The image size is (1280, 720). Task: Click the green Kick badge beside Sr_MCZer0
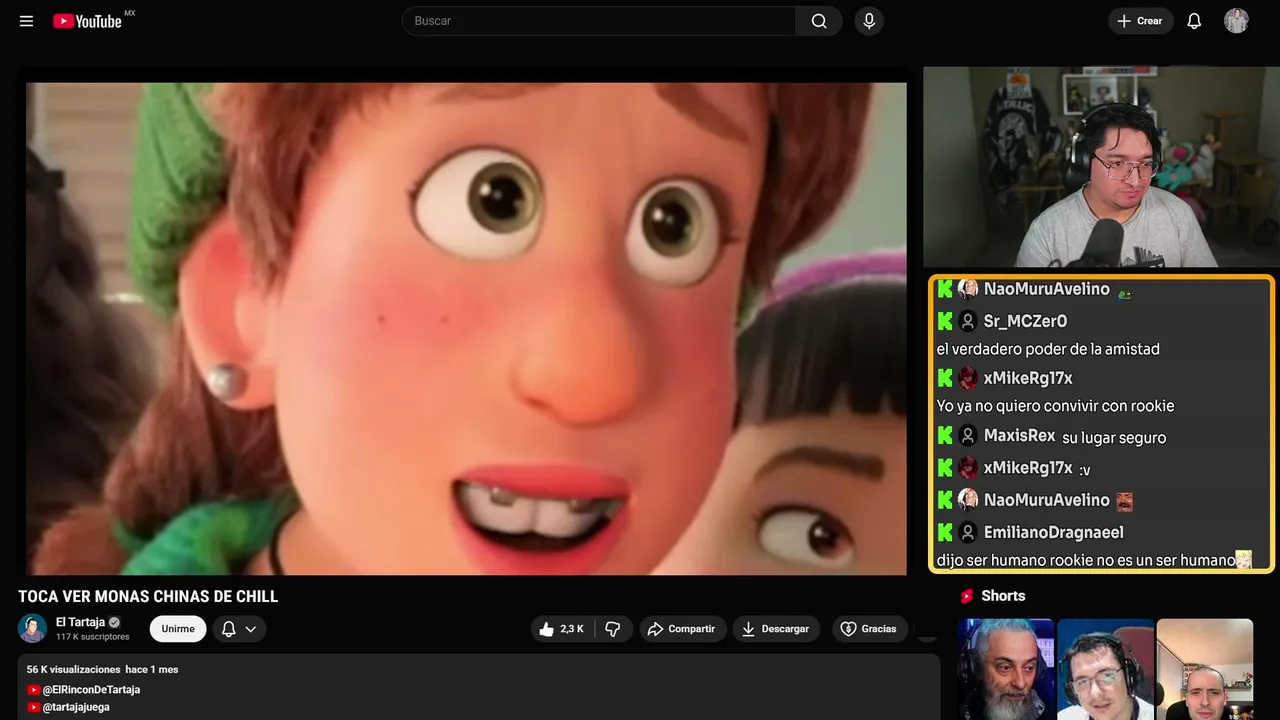(x=945, y=321)
